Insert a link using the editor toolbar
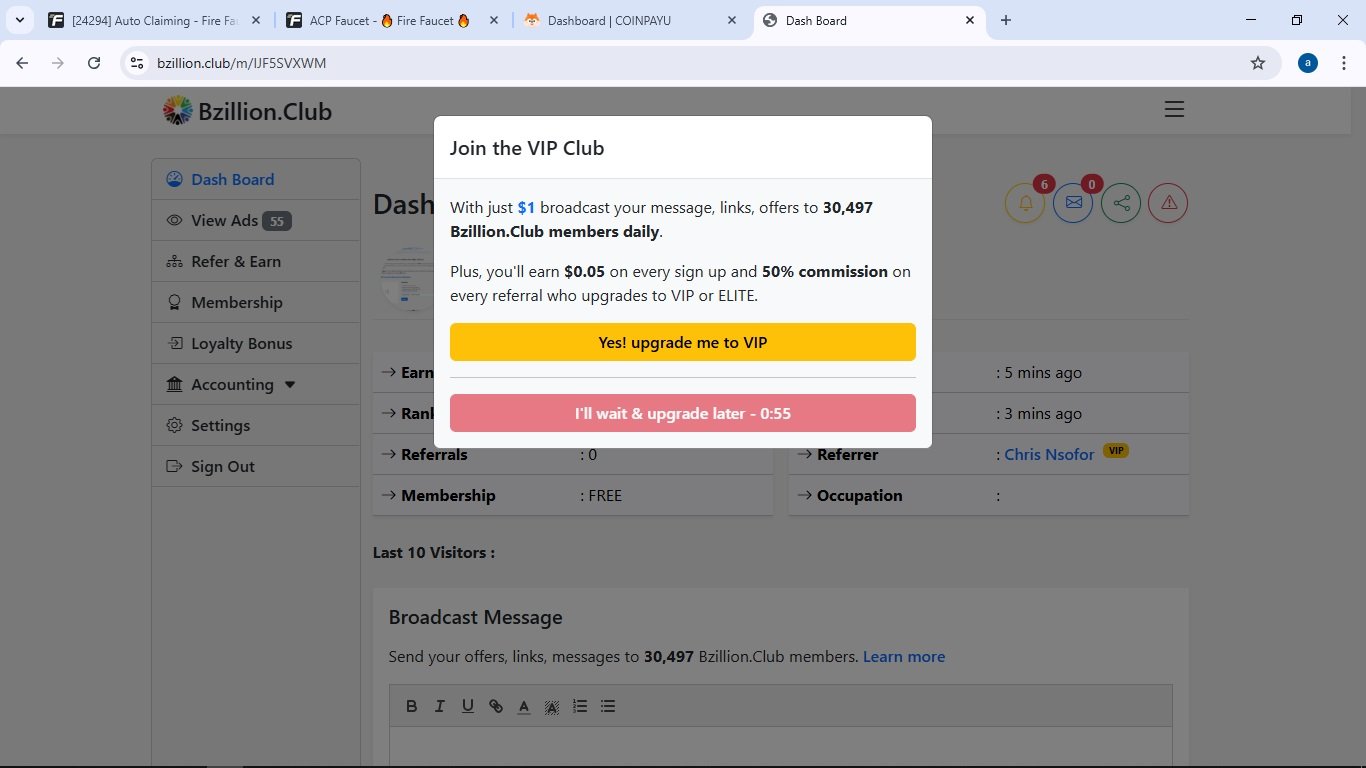The image size is (1366, 768). [495, 706]
